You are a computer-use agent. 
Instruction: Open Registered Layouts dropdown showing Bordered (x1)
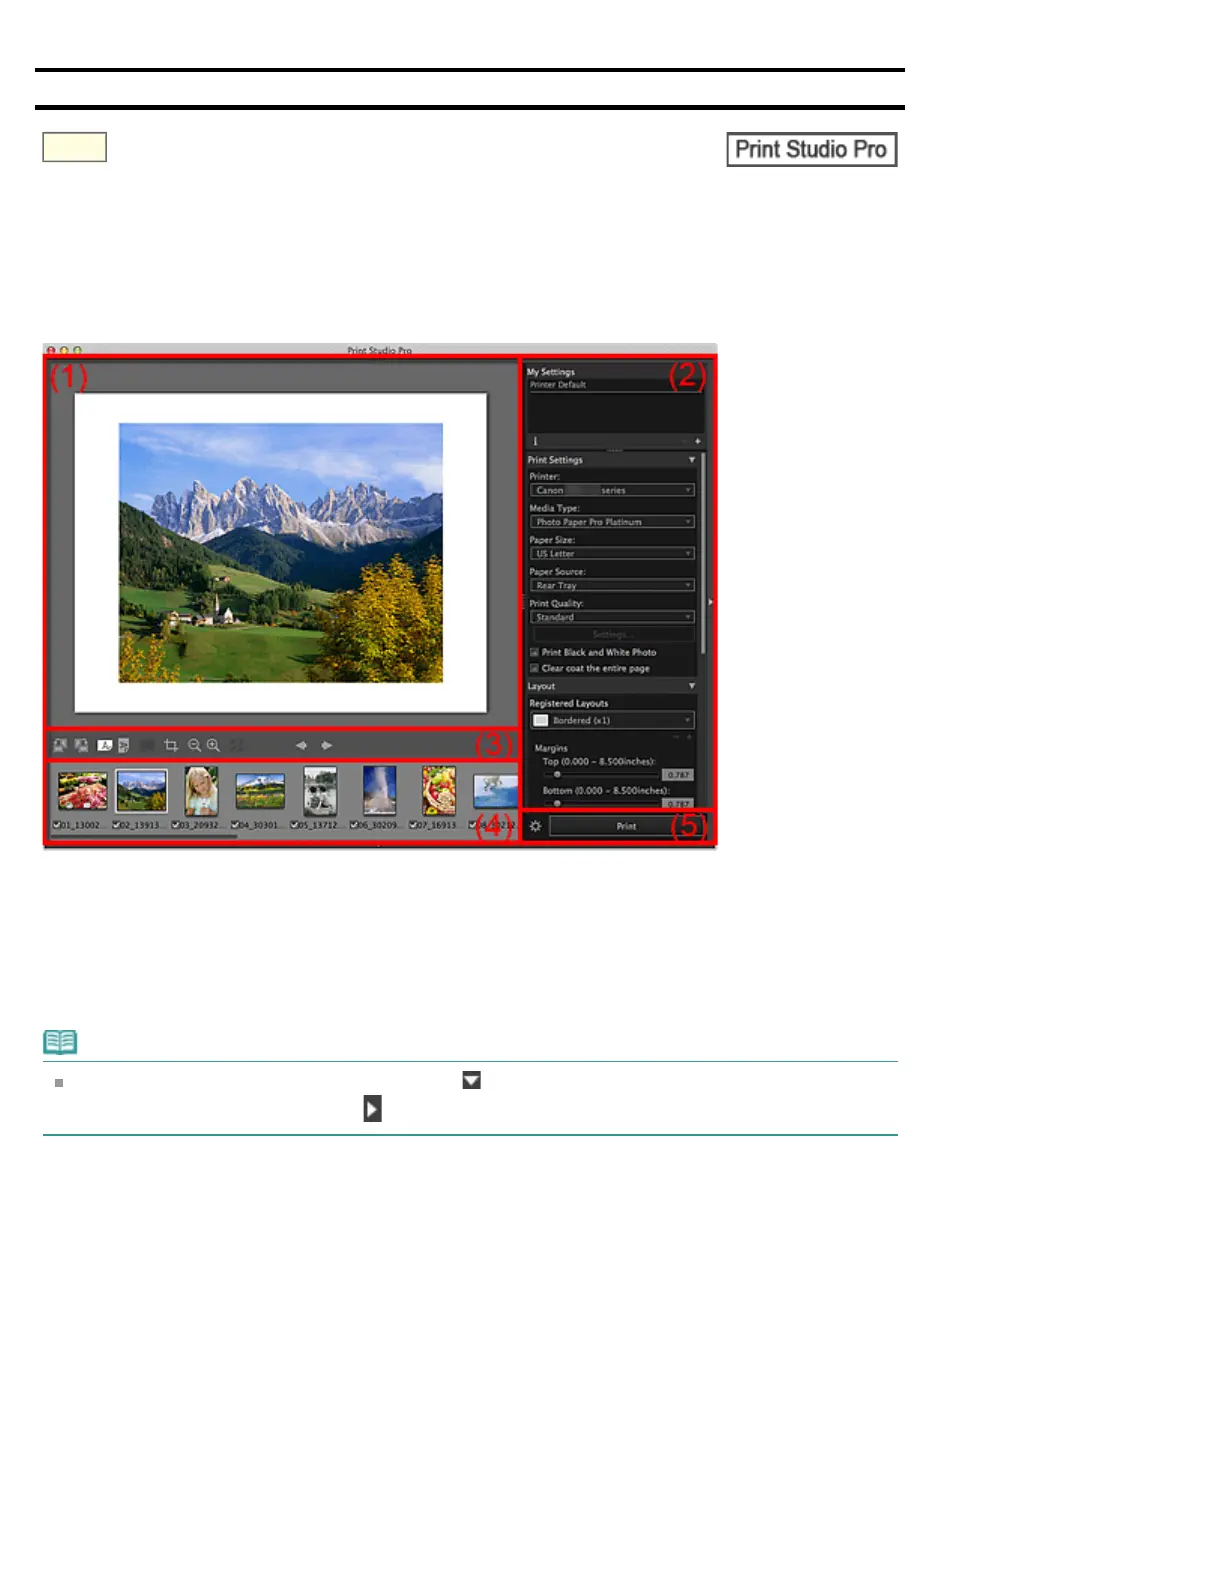coord(612,720)
